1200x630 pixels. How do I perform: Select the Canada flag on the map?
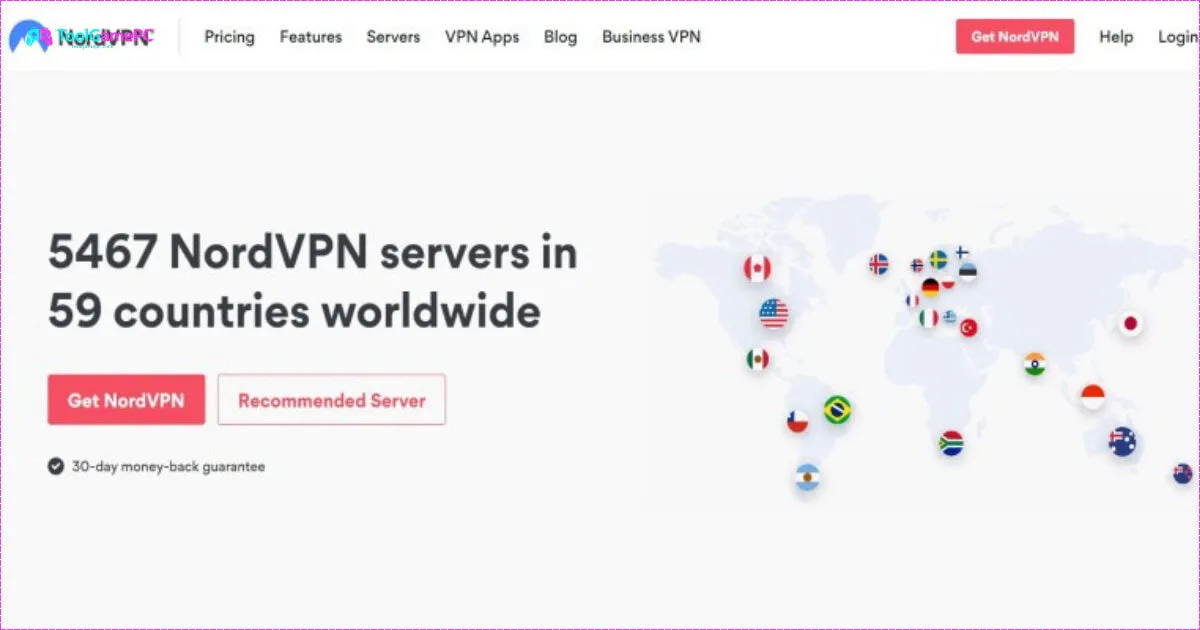[760, 268]
